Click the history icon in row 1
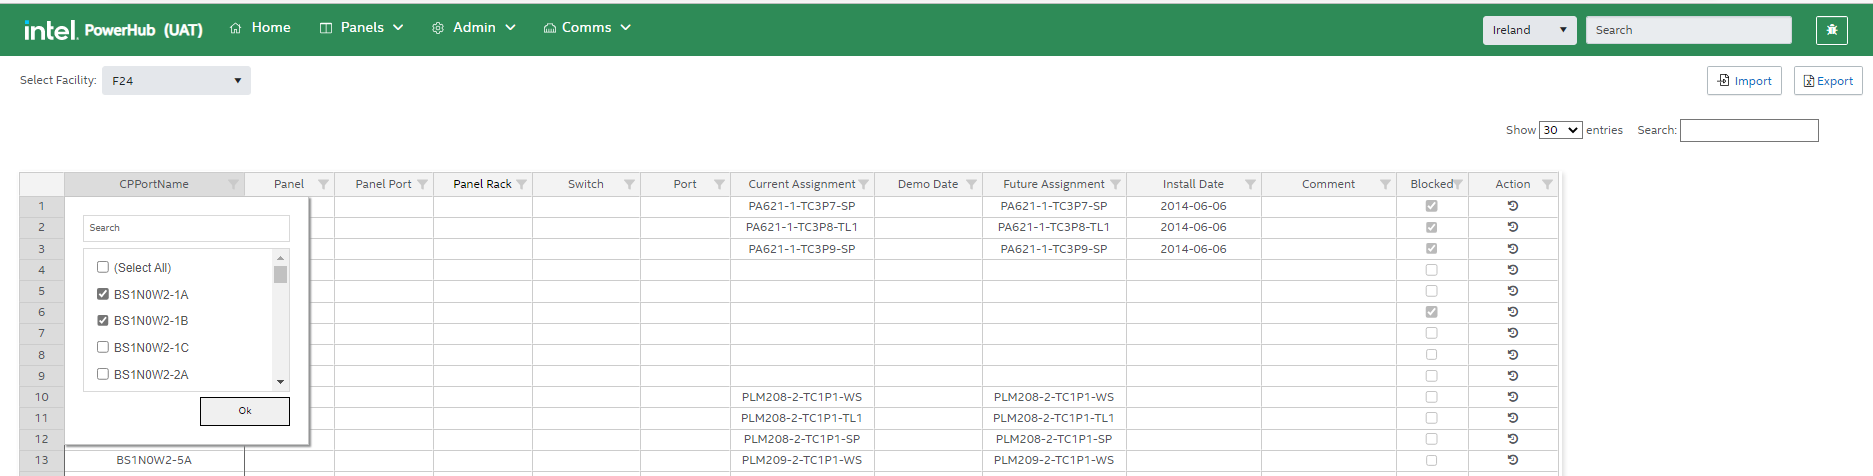 click(x=1512, y=206)
